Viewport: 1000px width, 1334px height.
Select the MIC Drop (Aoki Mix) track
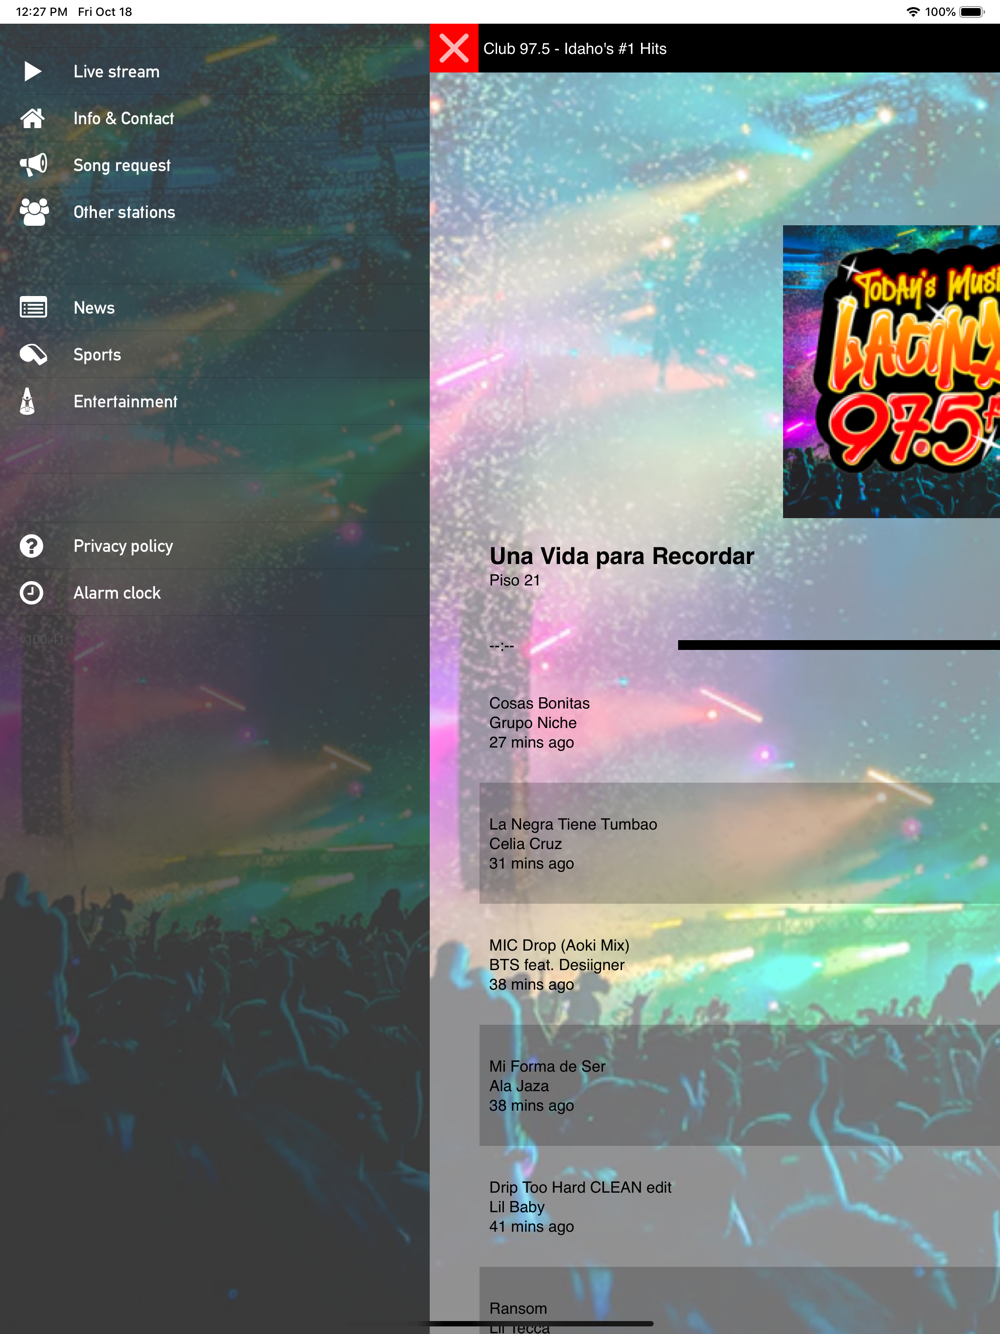(x=740, y=965)
